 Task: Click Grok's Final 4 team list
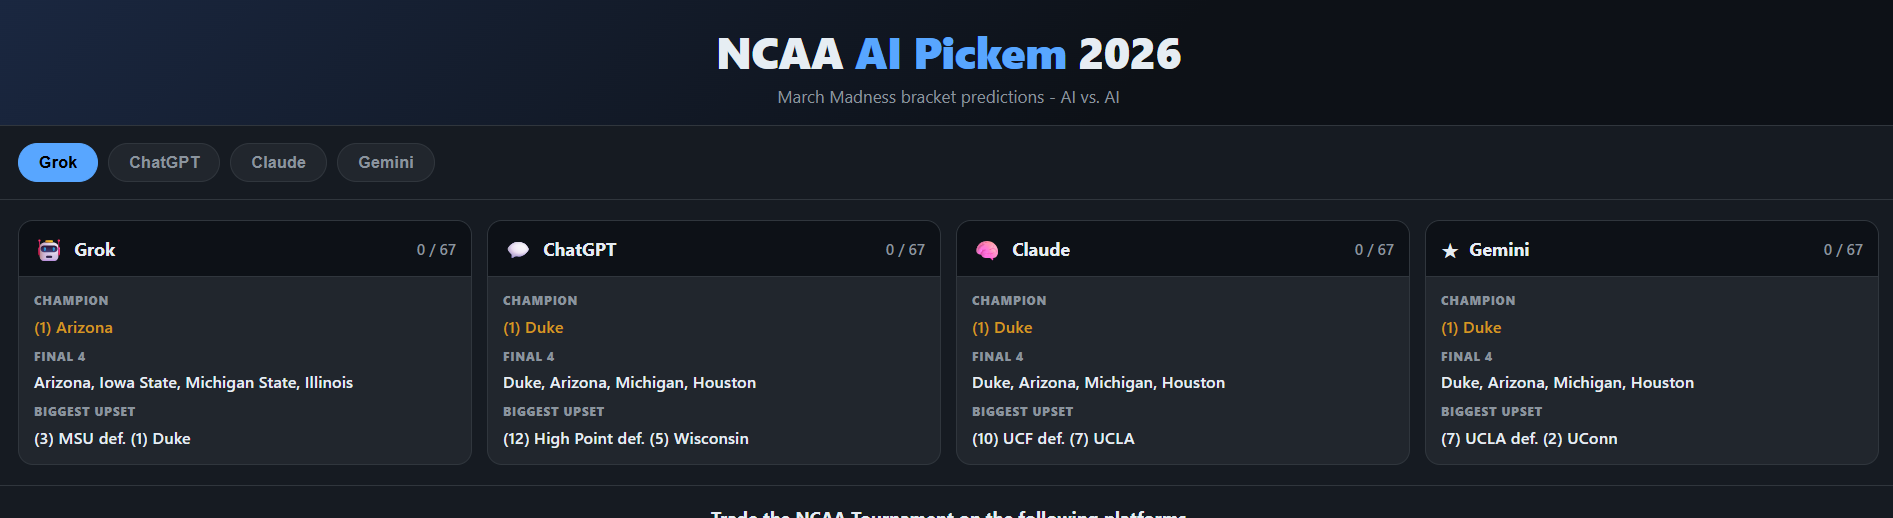tap(193, 383)
